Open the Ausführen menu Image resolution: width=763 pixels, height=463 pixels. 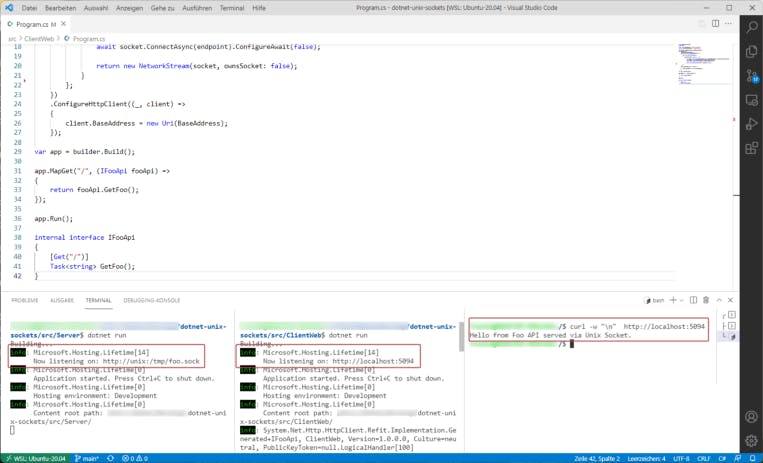coord(197,8)
